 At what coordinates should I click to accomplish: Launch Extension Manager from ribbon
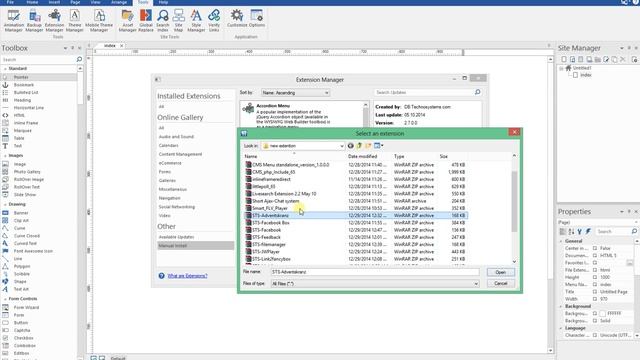click(x=54, y=20)
